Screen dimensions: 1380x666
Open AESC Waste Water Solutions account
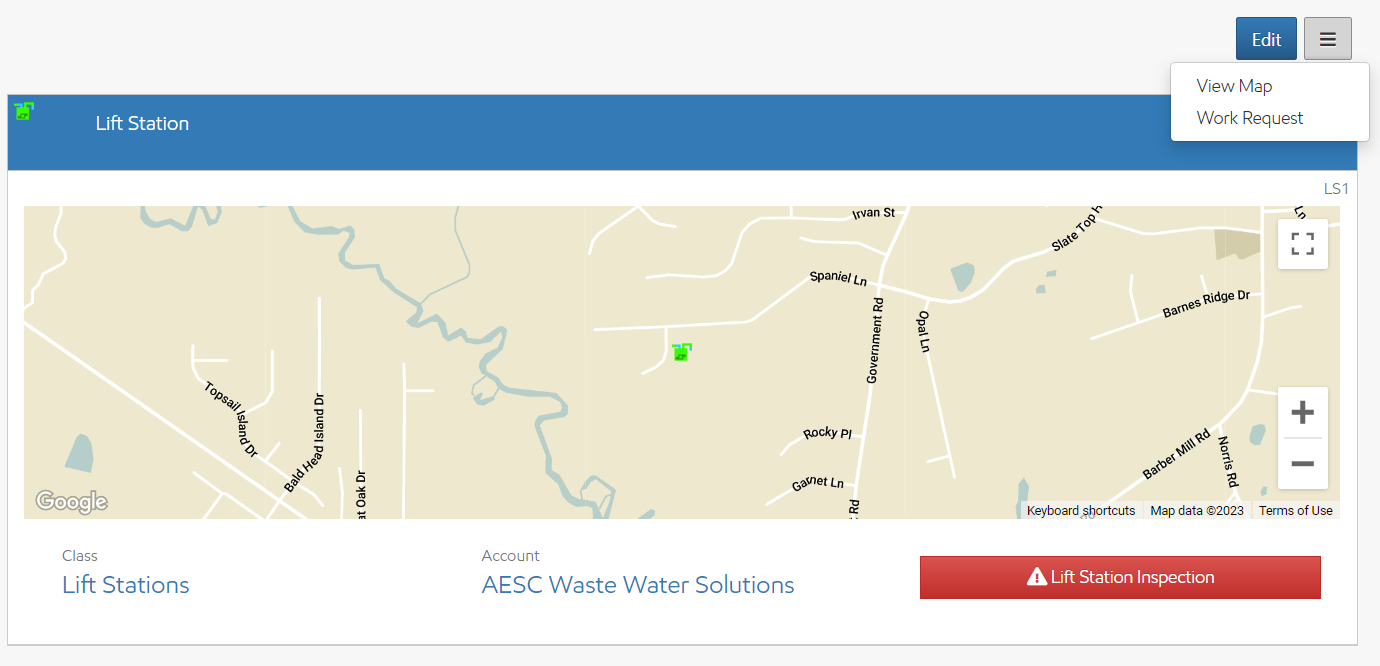coord(638,585)
